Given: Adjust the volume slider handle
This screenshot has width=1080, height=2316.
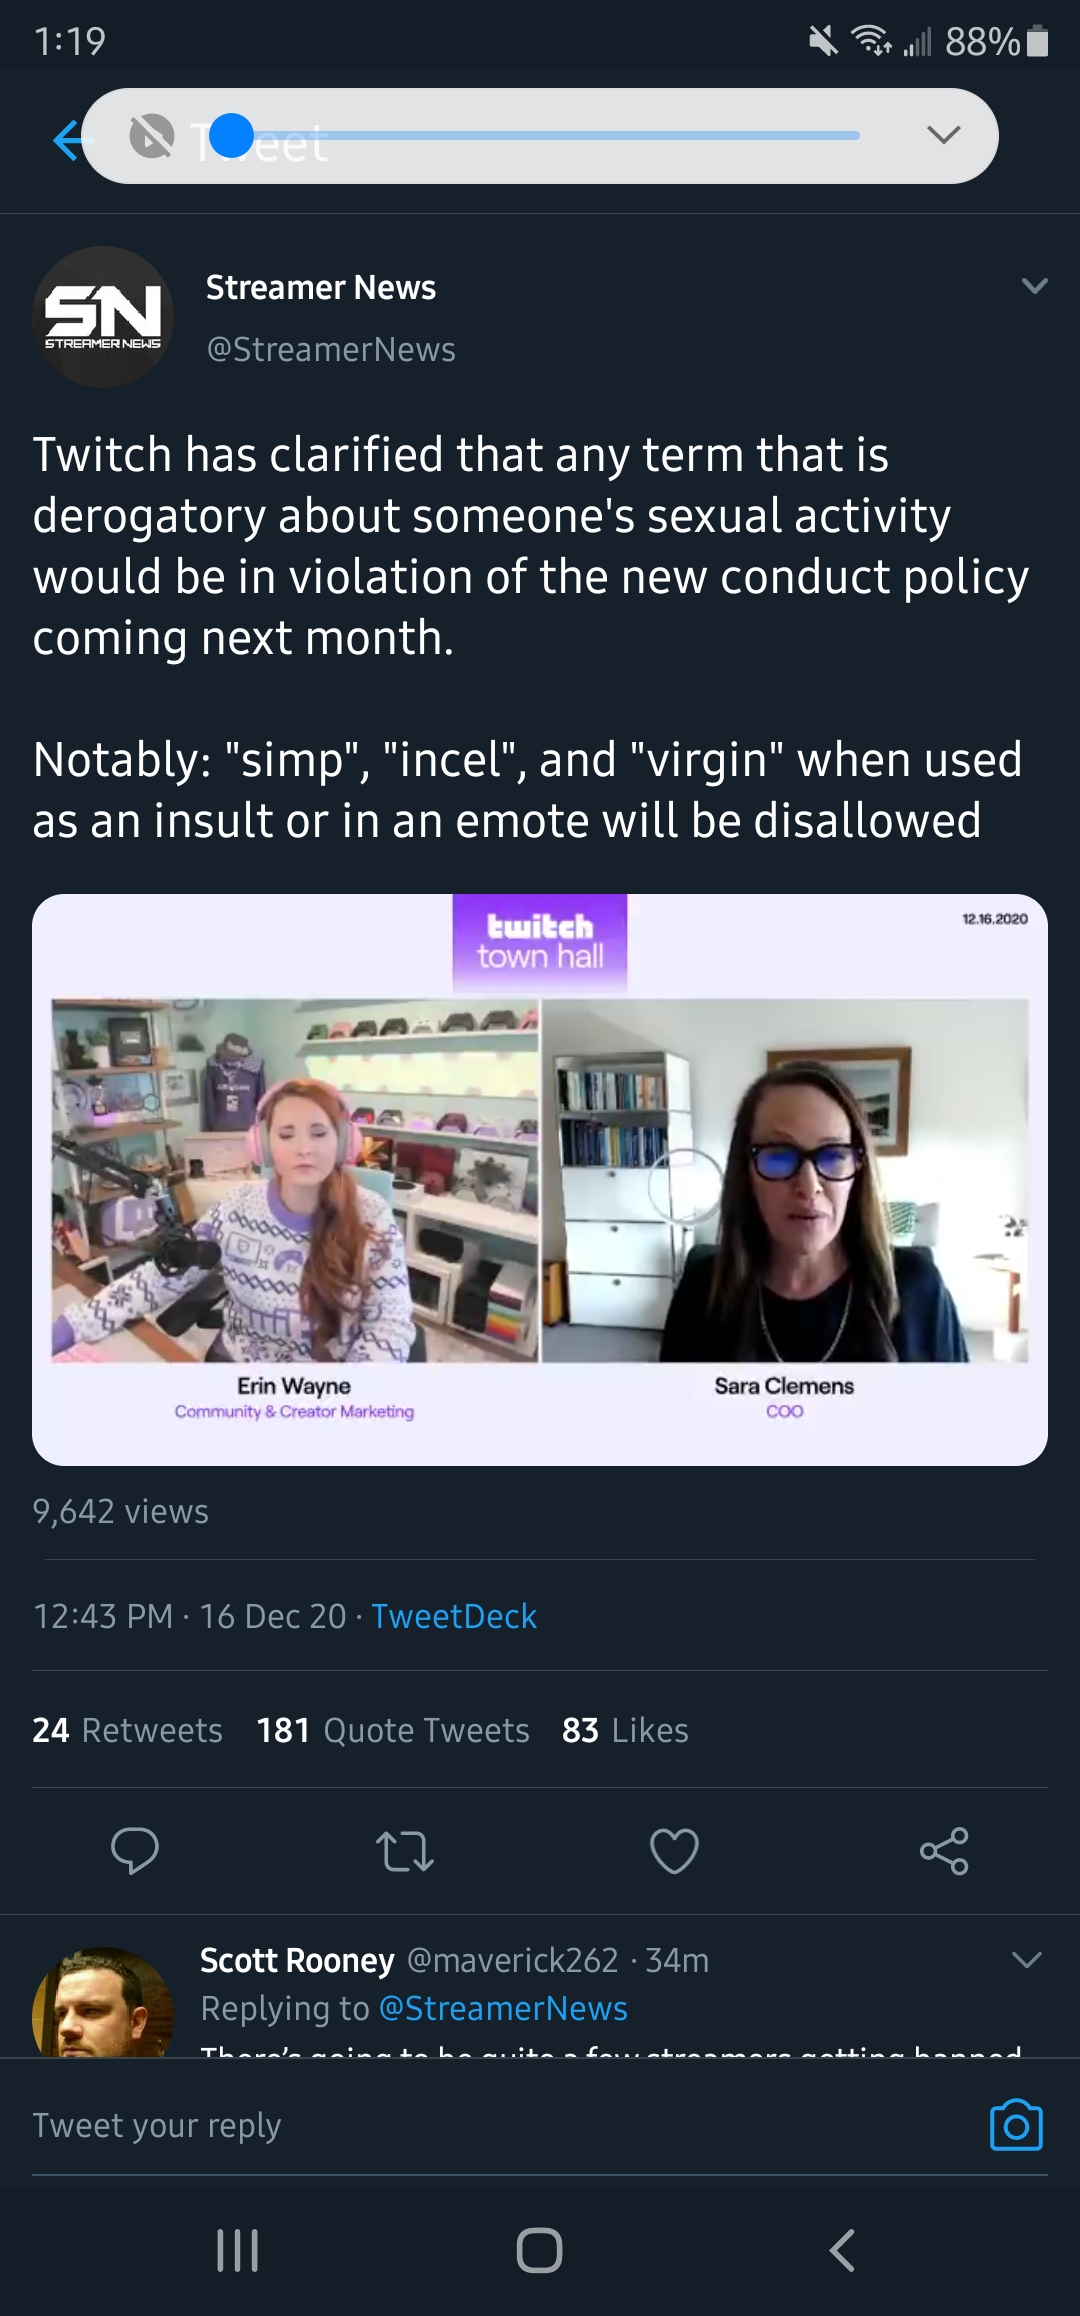Looking at the screenshot, I should click(232, 135).
